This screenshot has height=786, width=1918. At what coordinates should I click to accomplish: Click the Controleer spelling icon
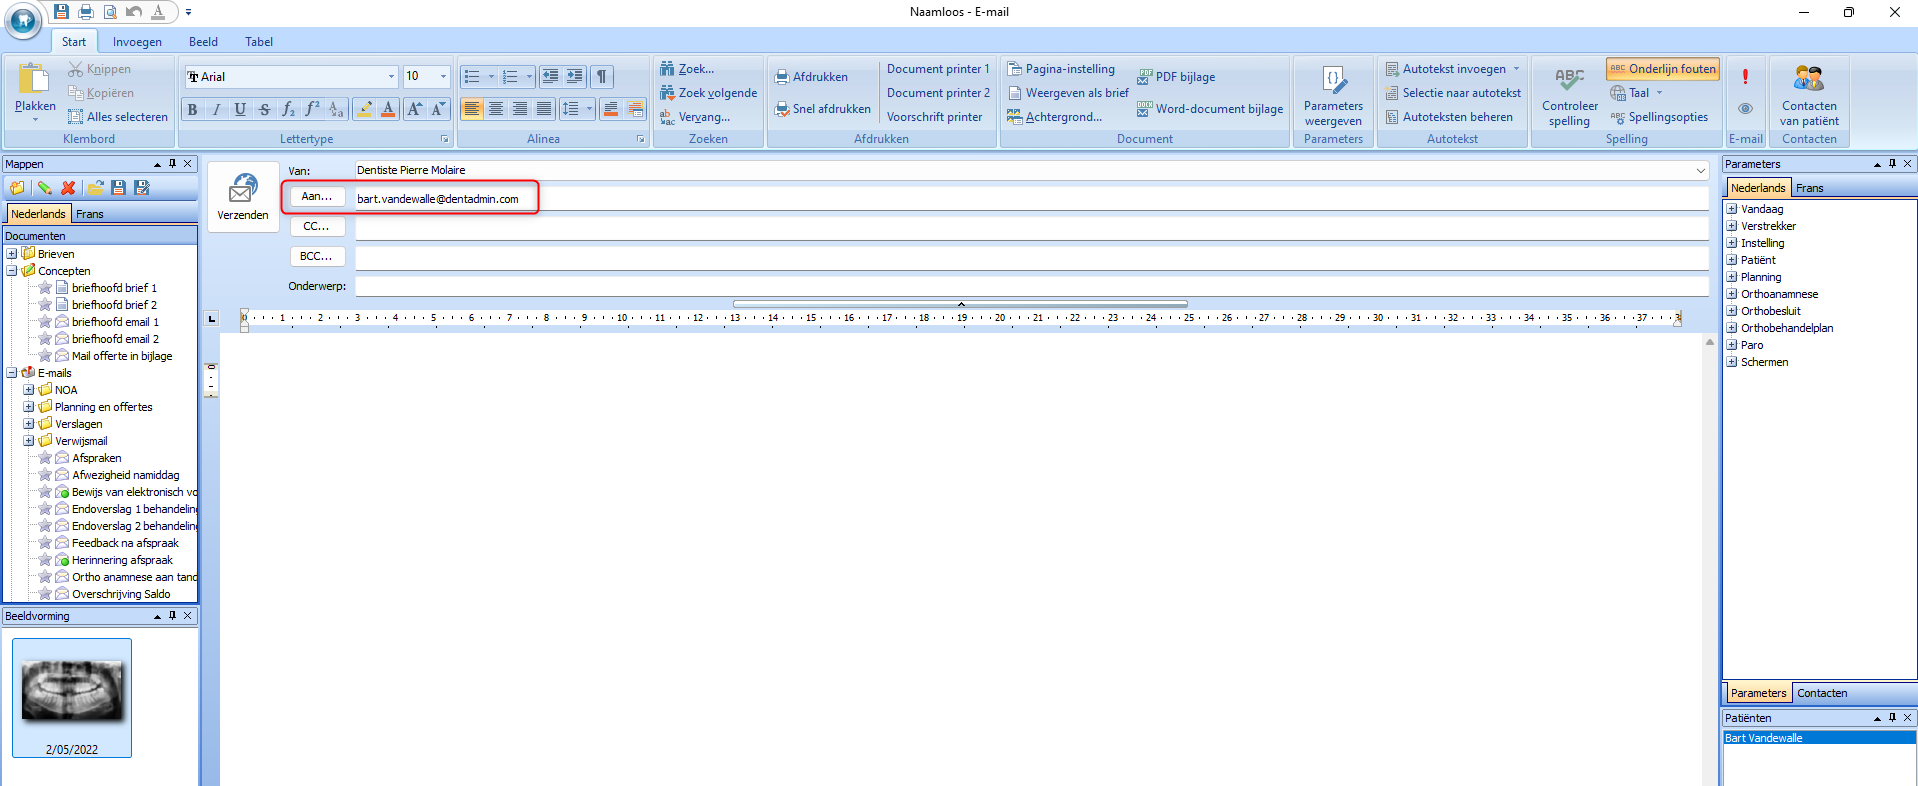[1569, 97]
